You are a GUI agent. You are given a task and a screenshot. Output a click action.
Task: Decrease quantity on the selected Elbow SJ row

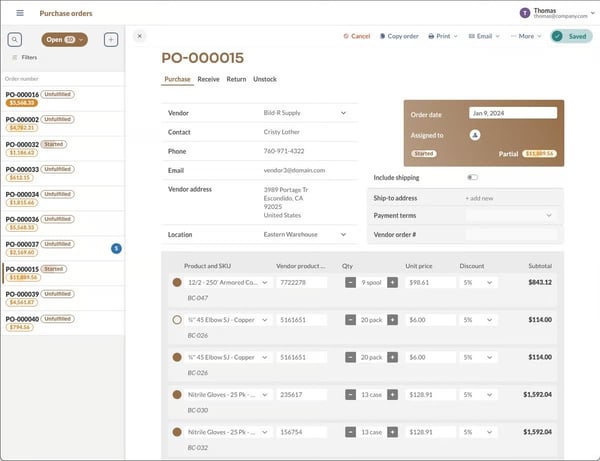[350, 357]
